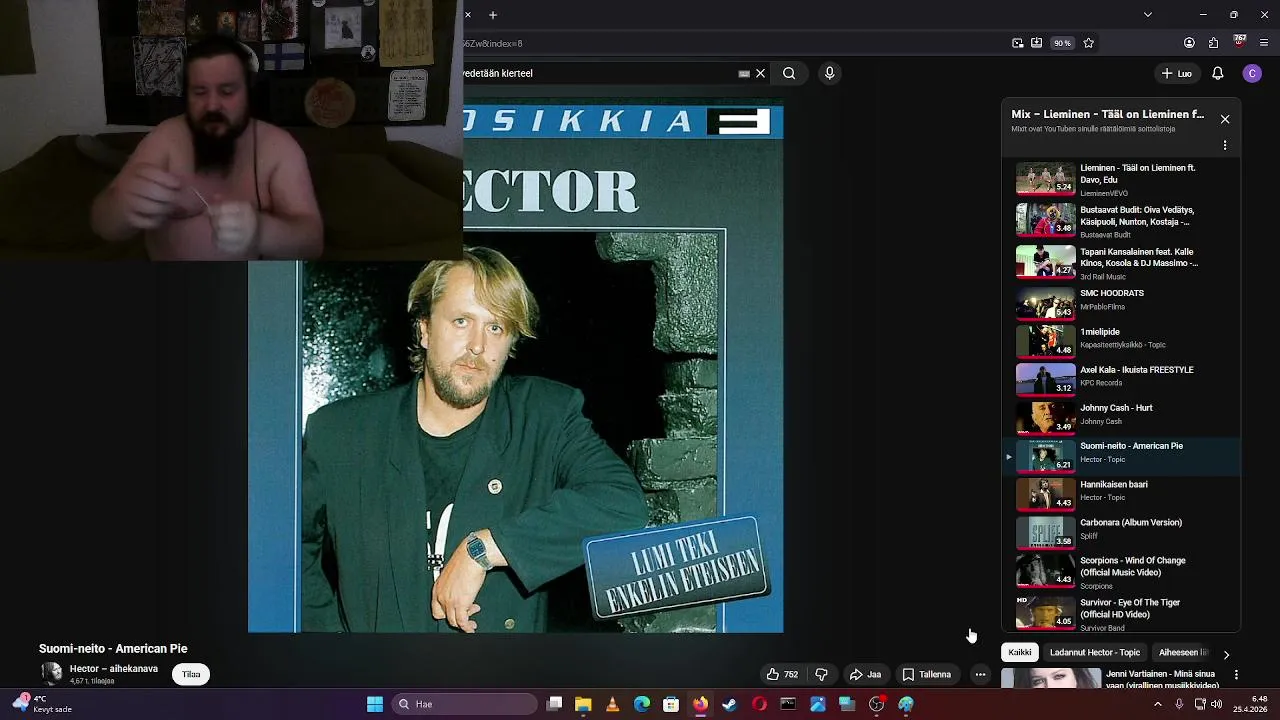Viewport: 1280px width, 720px height.
Task: Open the browser extensions puzzle icon
Action: tap(1214, 43)
